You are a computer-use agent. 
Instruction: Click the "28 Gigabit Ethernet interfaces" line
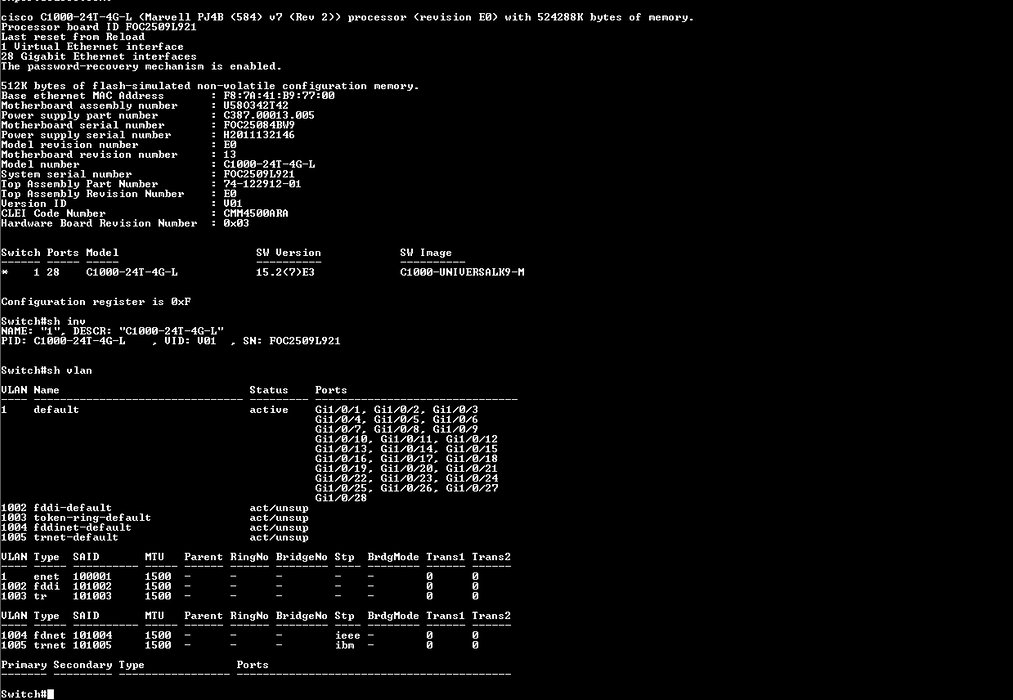coord(99,57)
